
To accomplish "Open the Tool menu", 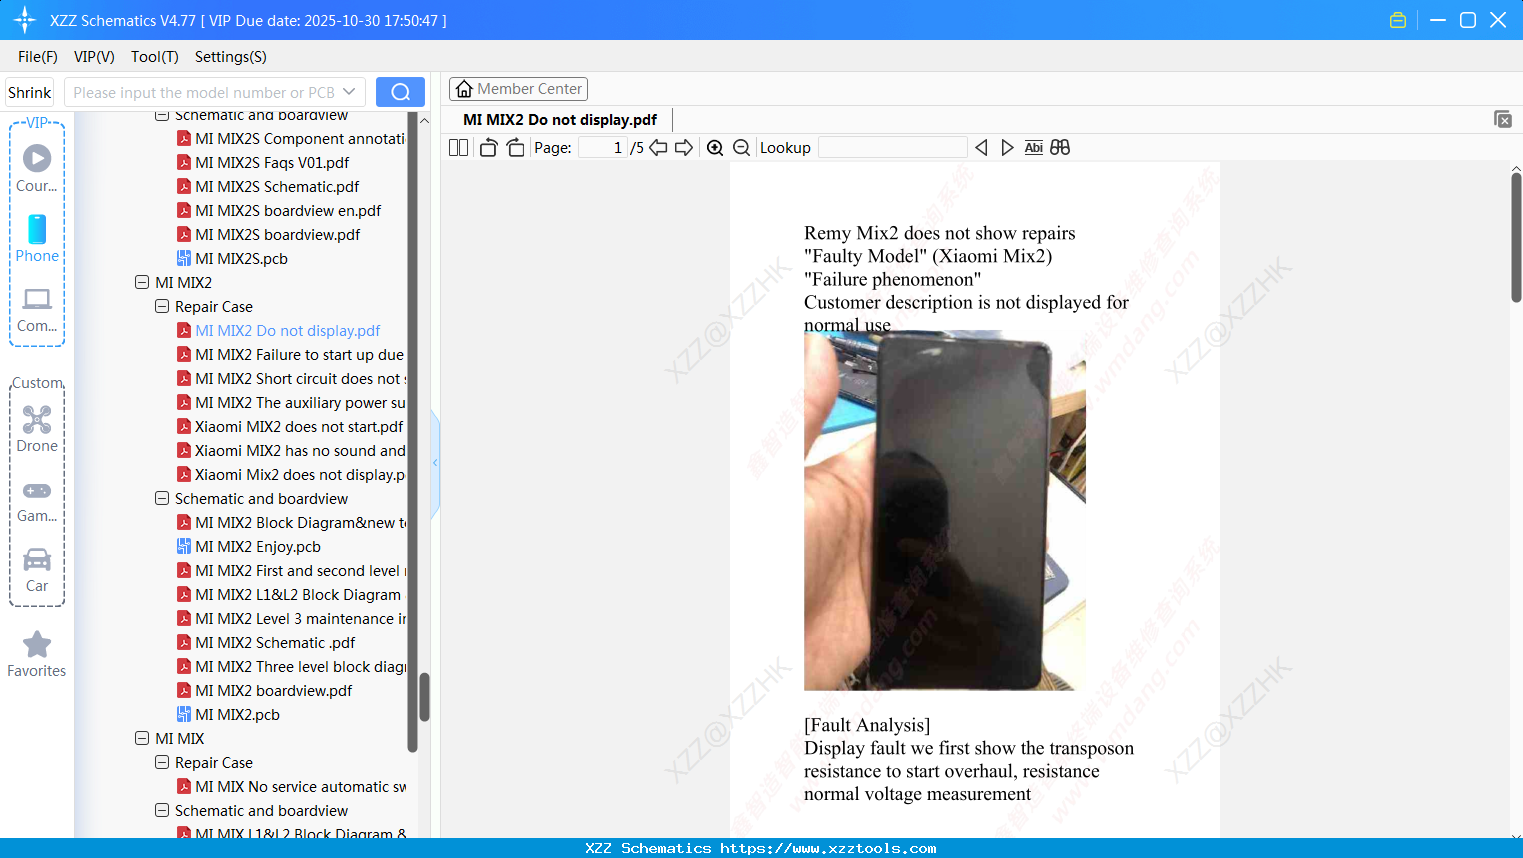I will (x=154, y=57).
